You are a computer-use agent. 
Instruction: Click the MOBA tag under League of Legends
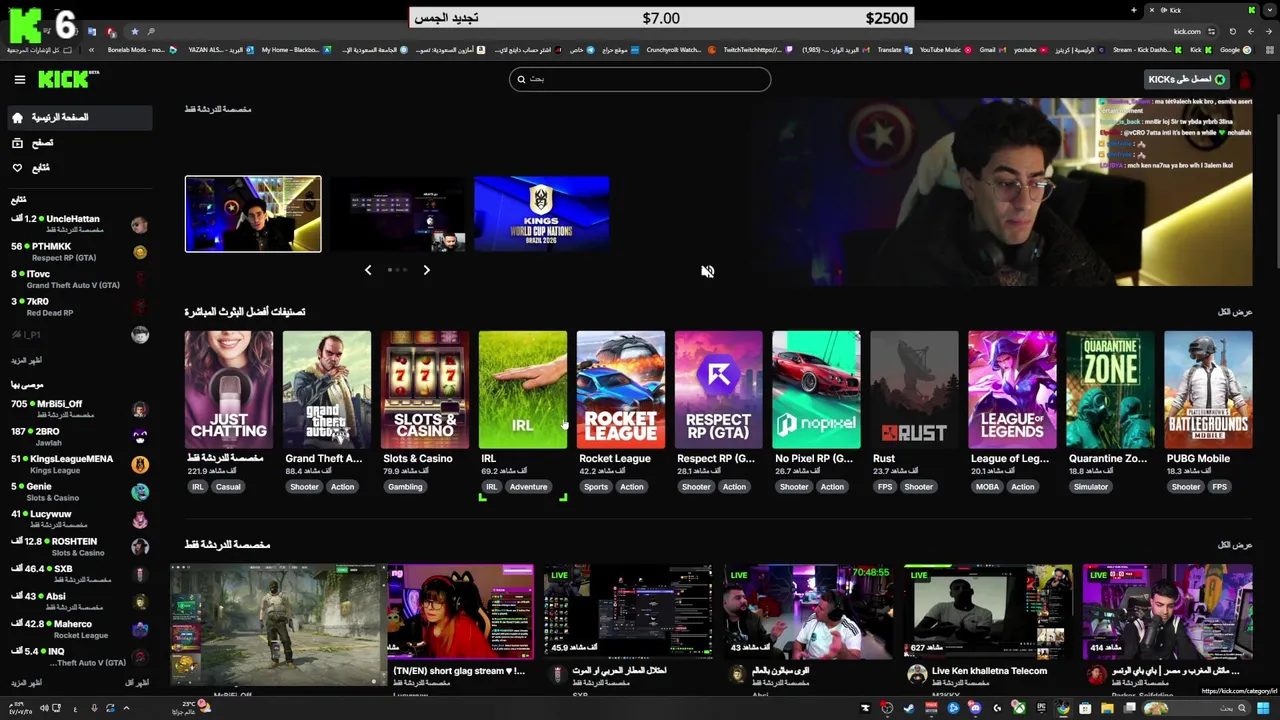point(987,487)
